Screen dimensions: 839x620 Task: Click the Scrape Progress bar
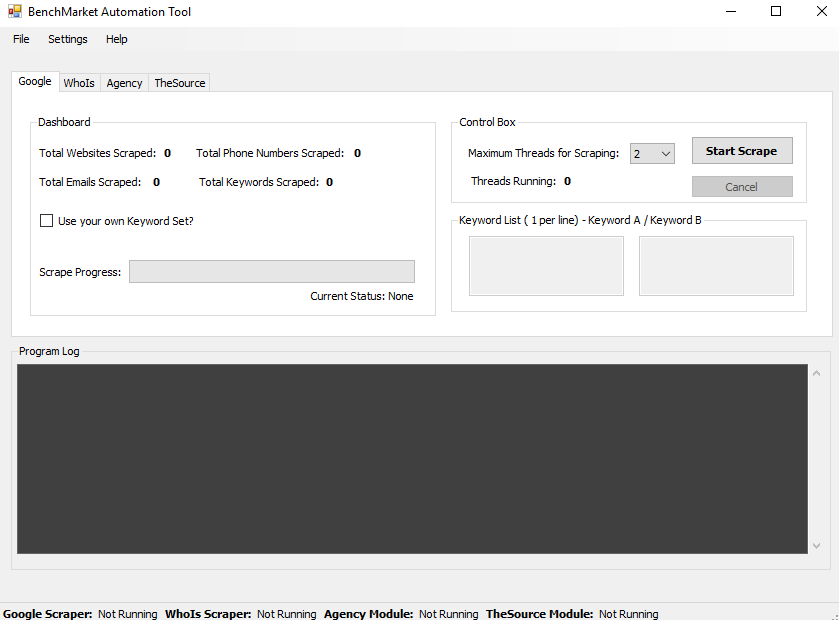coord(272,271)
